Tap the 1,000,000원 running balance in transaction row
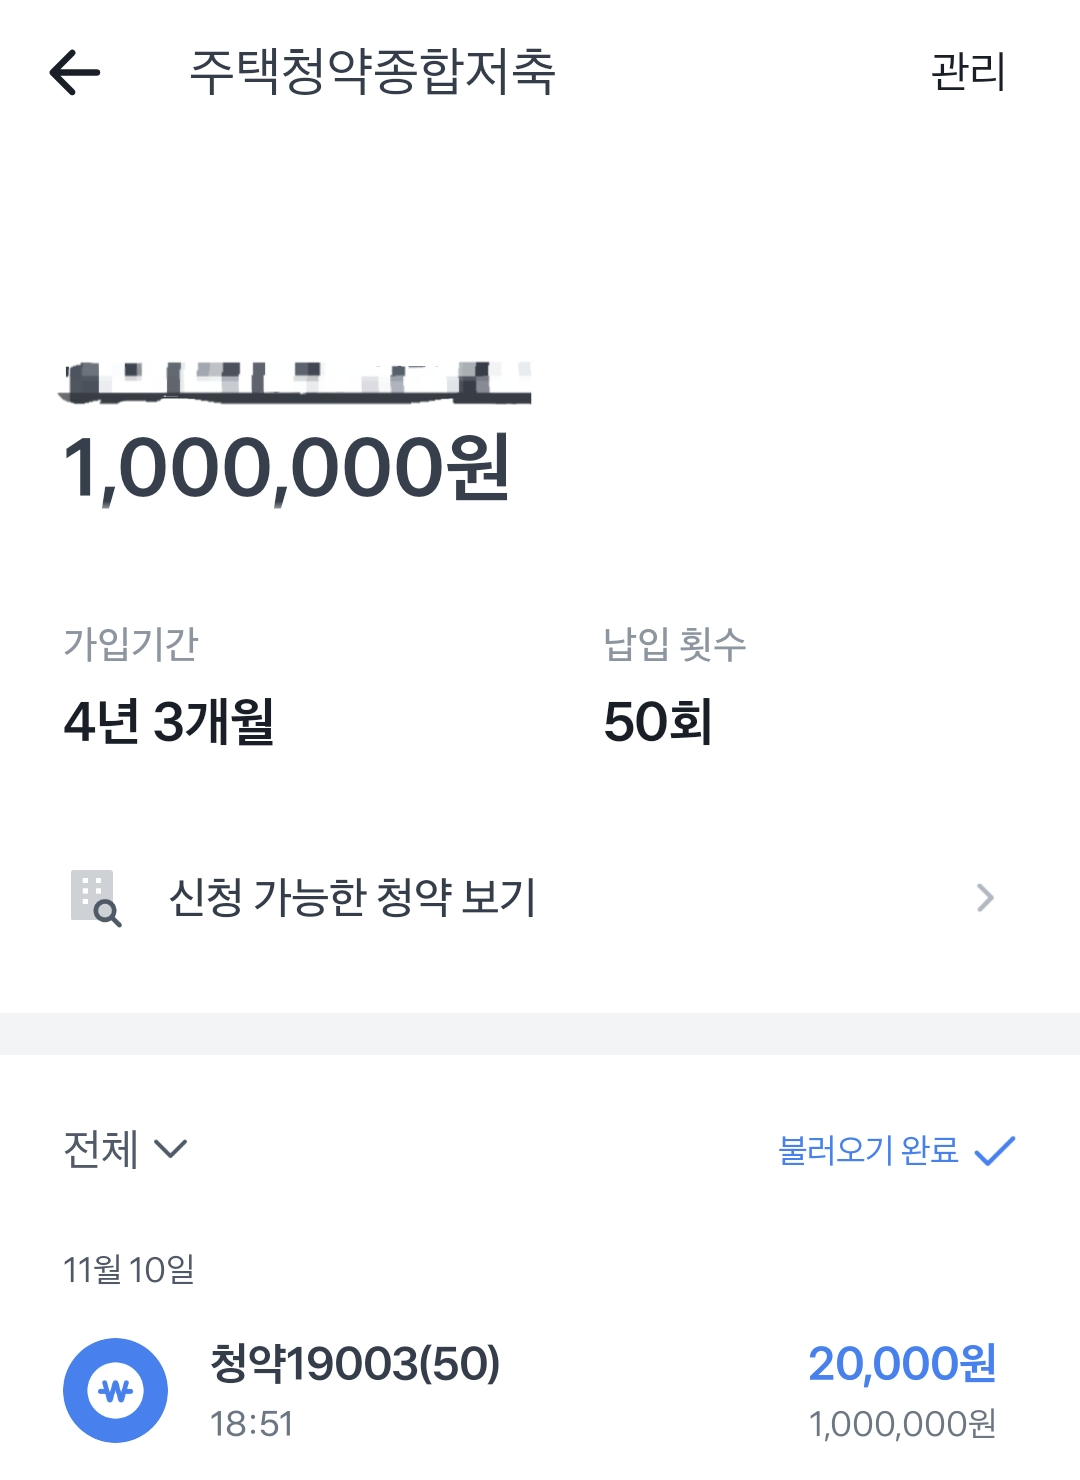This screenshot has width=1080, height=1480. point(902,1423)
